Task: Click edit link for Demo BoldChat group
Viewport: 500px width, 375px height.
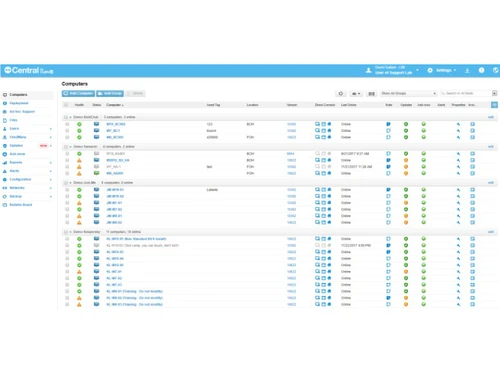Action: [491, 117]
